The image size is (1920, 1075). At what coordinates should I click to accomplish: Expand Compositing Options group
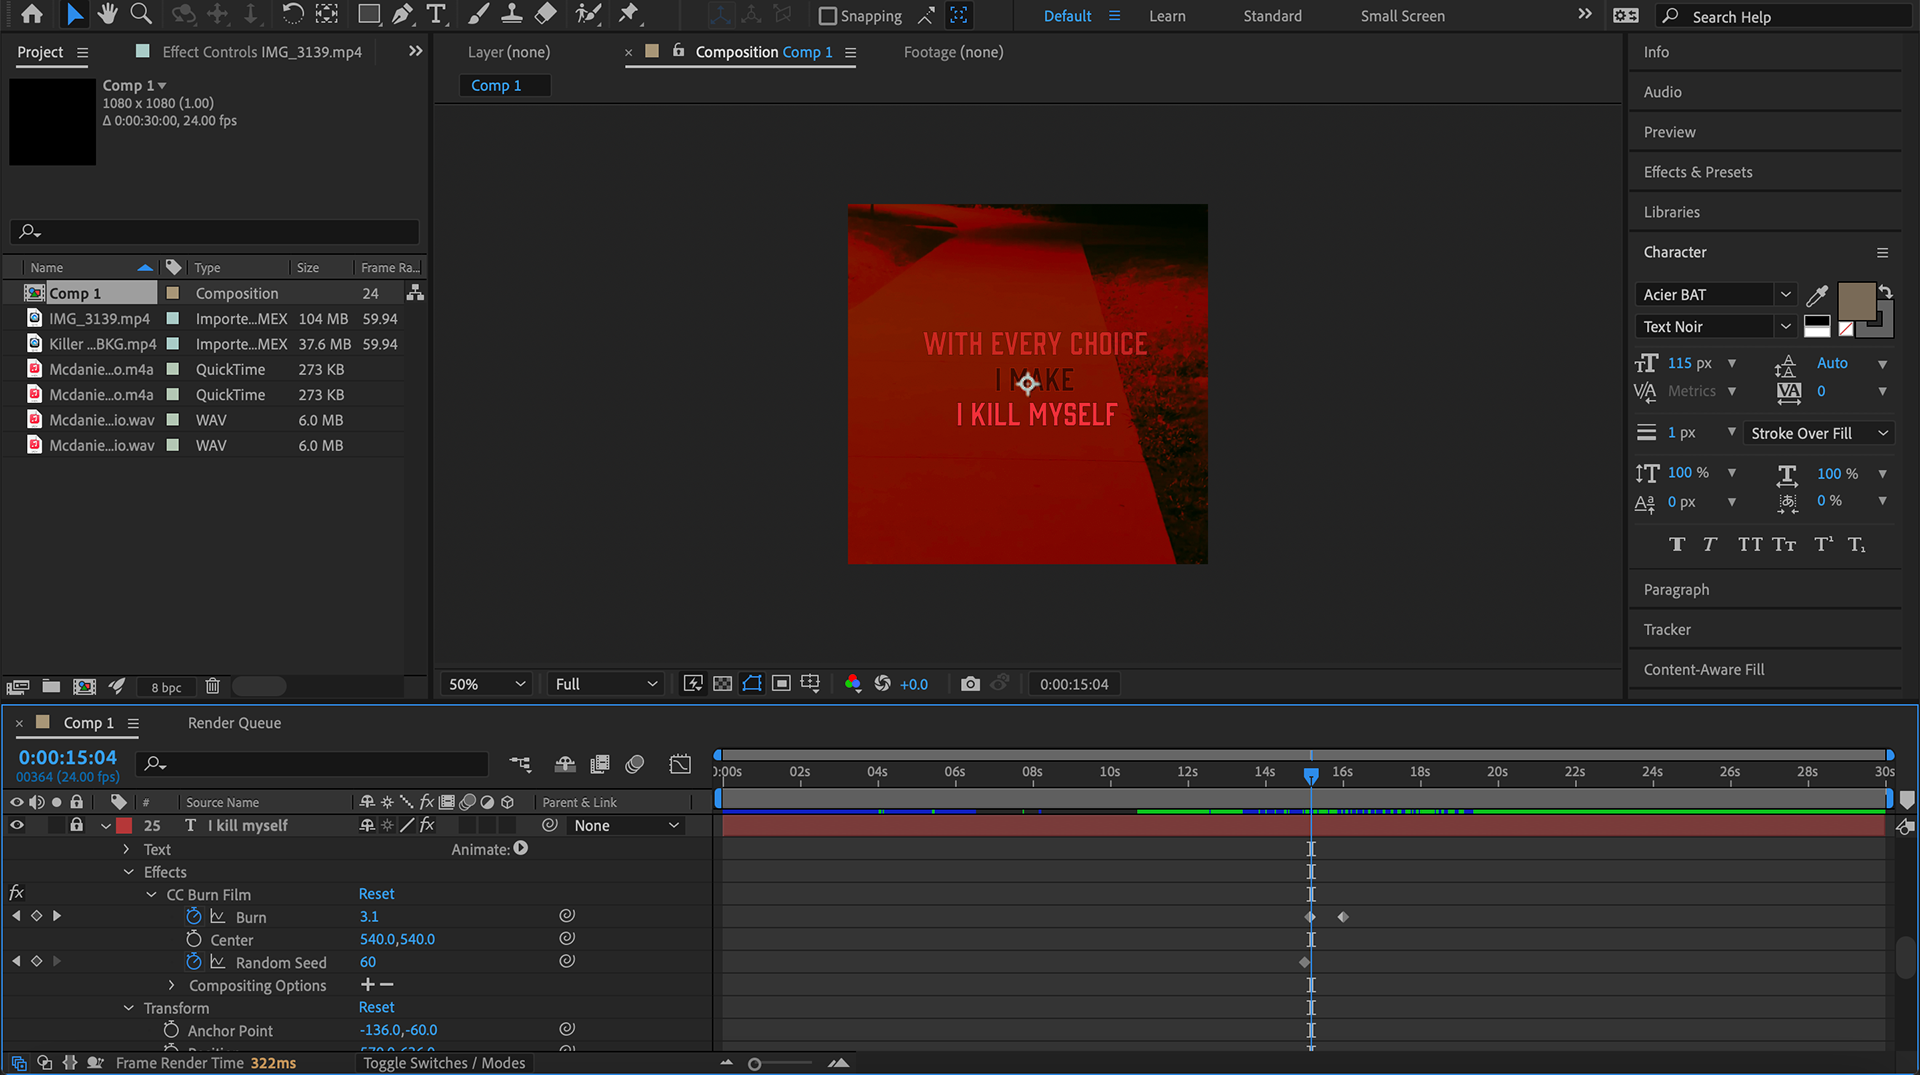(x=172, y=985)
